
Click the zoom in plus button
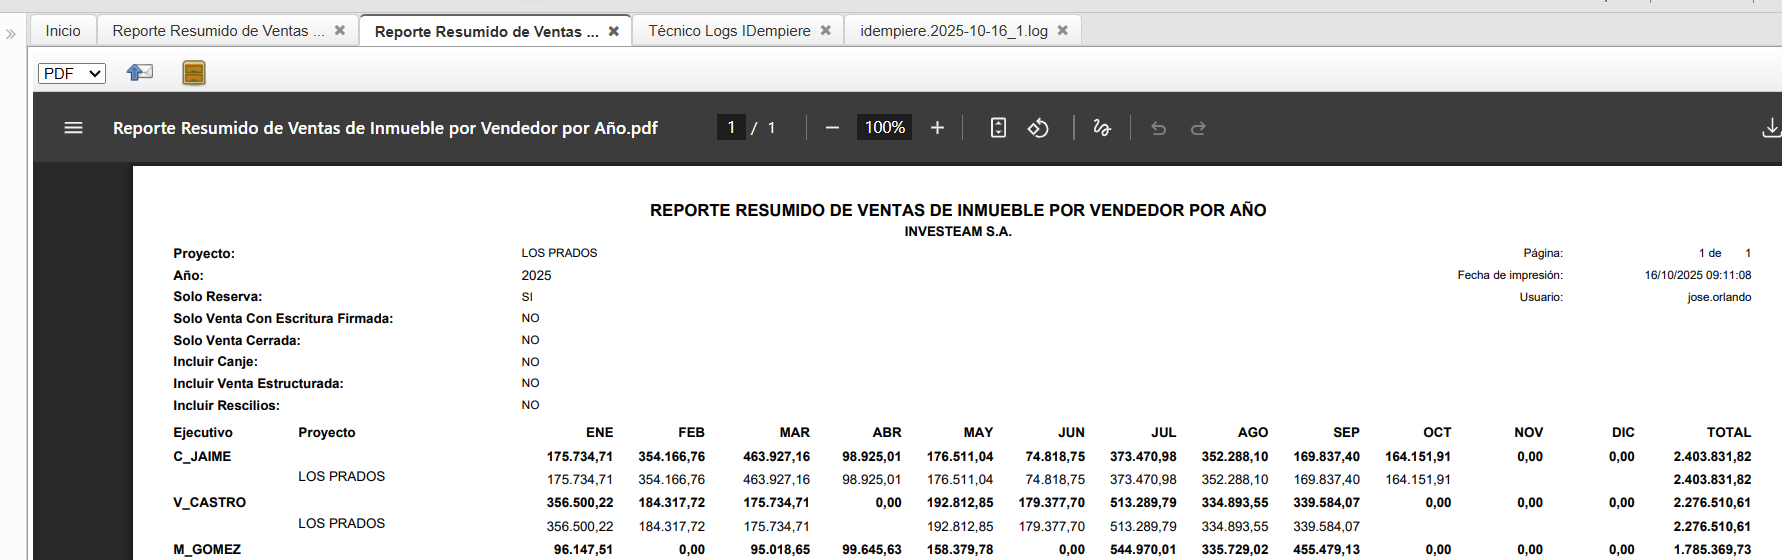point(937,128)
